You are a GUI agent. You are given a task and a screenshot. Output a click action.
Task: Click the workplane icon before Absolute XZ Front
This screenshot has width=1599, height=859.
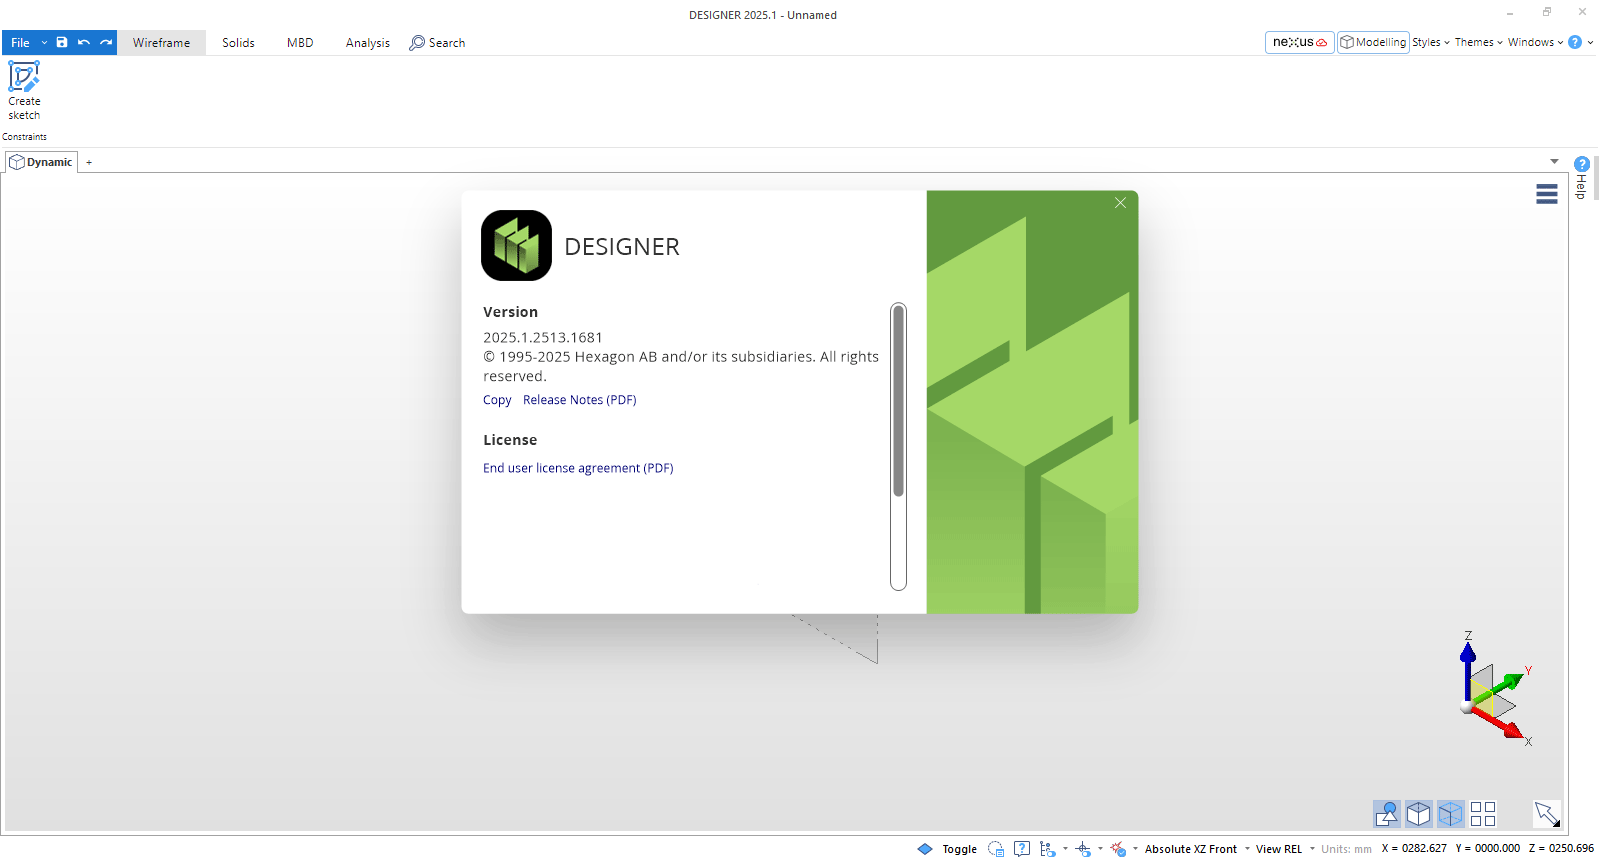coord(1118,849)
